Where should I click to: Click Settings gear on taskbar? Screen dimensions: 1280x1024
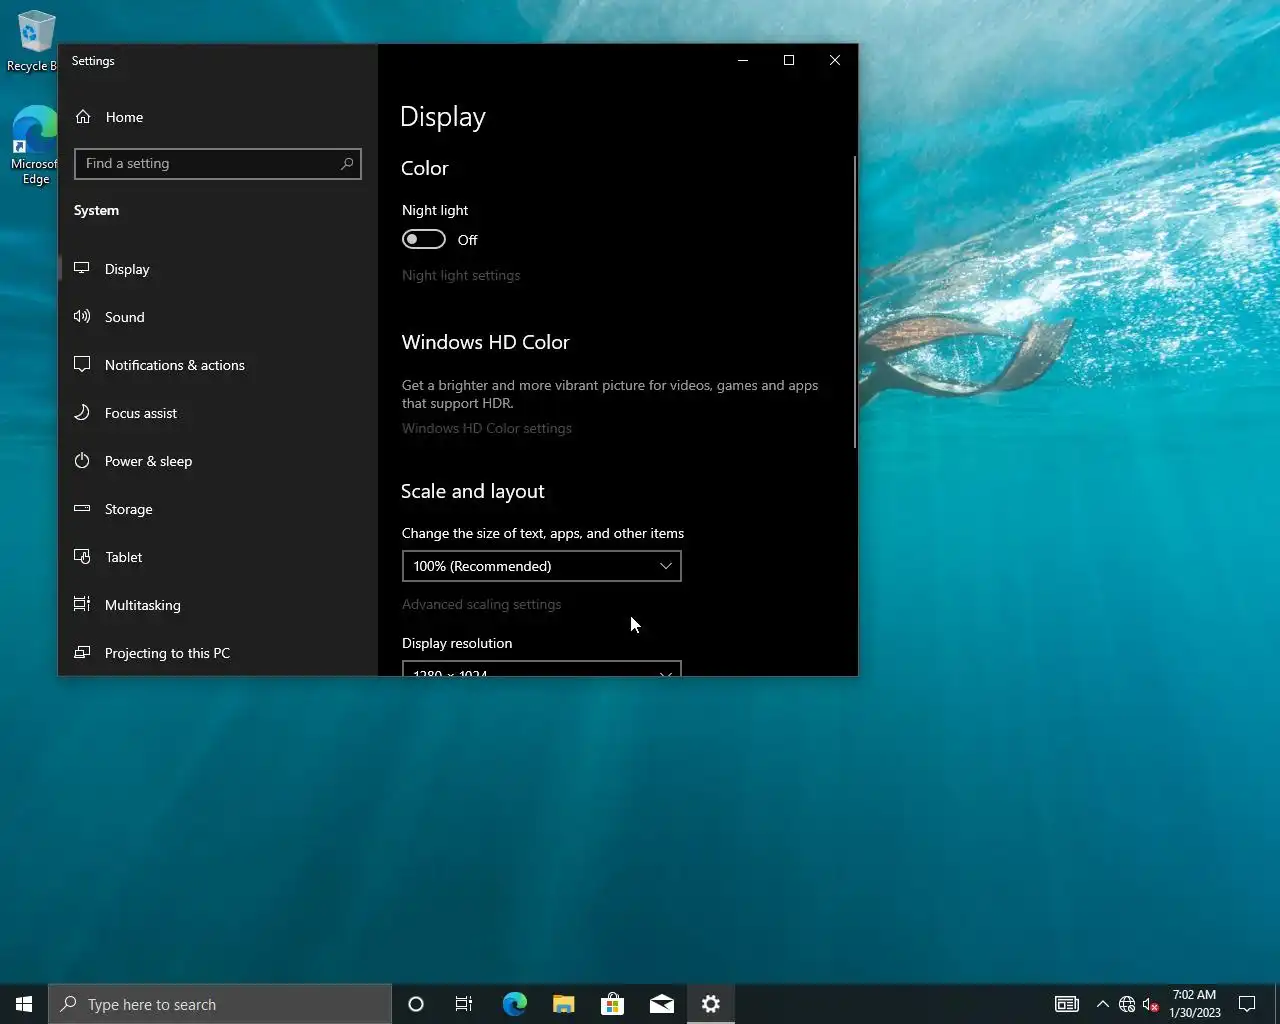710,1004
